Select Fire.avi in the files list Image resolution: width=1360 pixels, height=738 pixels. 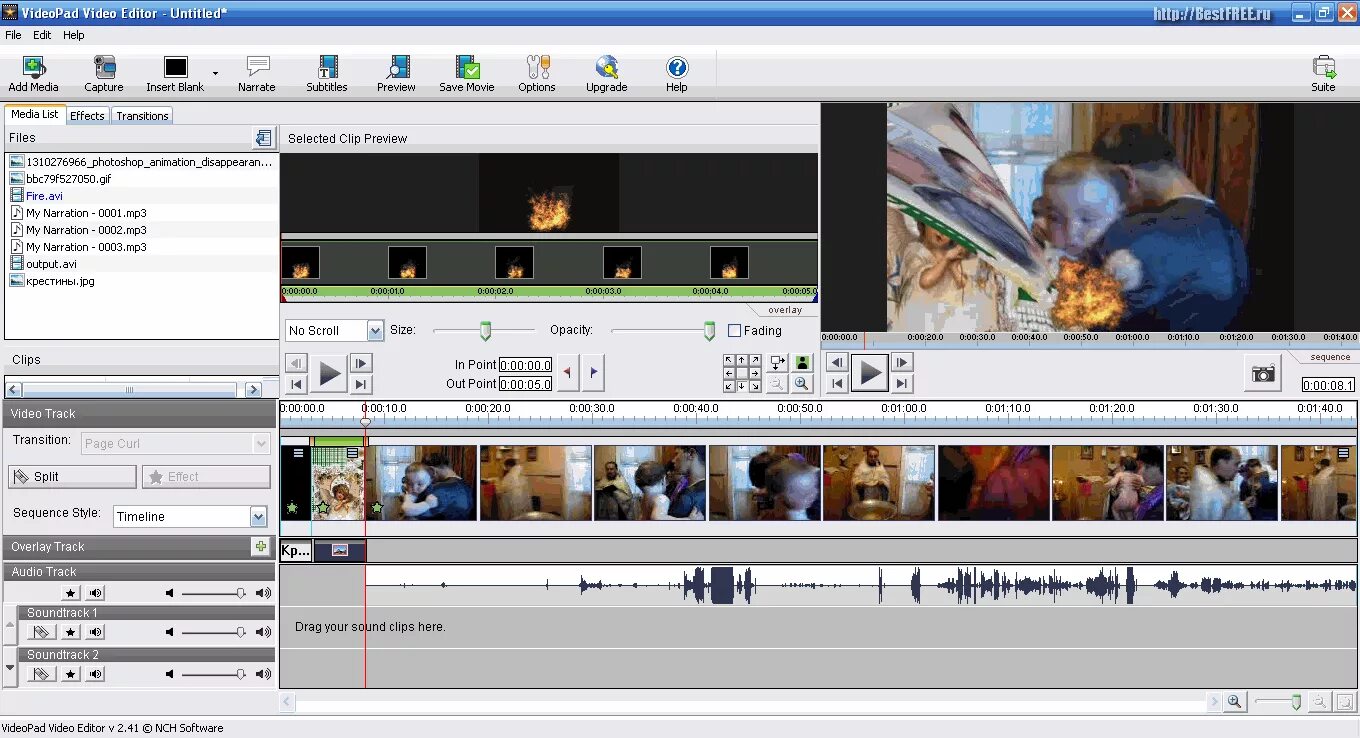[x=44, y=196]
